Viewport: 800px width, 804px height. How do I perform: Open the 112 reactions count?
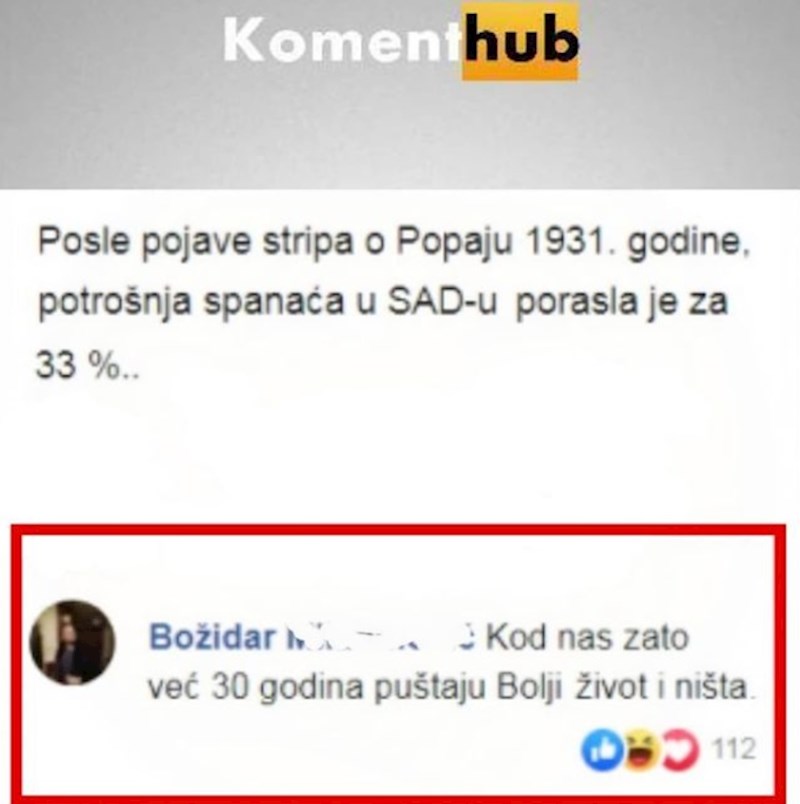(x=733, y=749)
